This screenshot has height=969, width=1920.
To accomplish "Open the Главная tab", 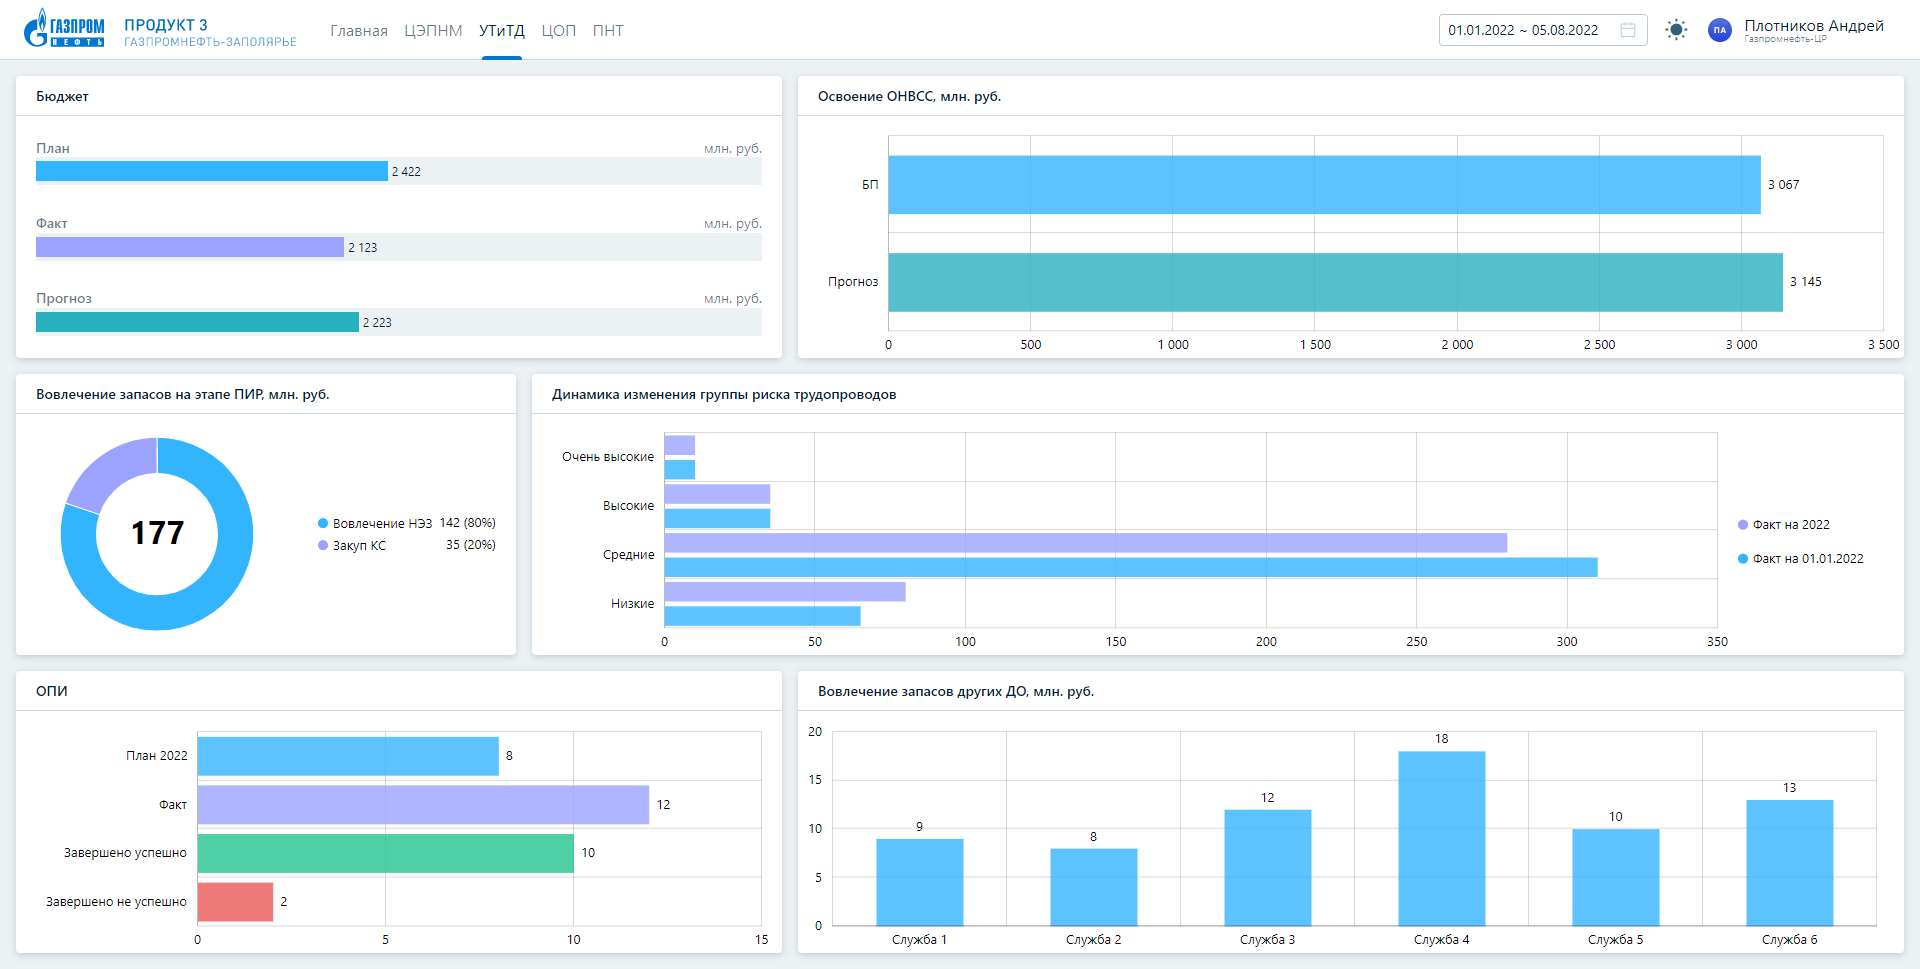I will [359, 31].
